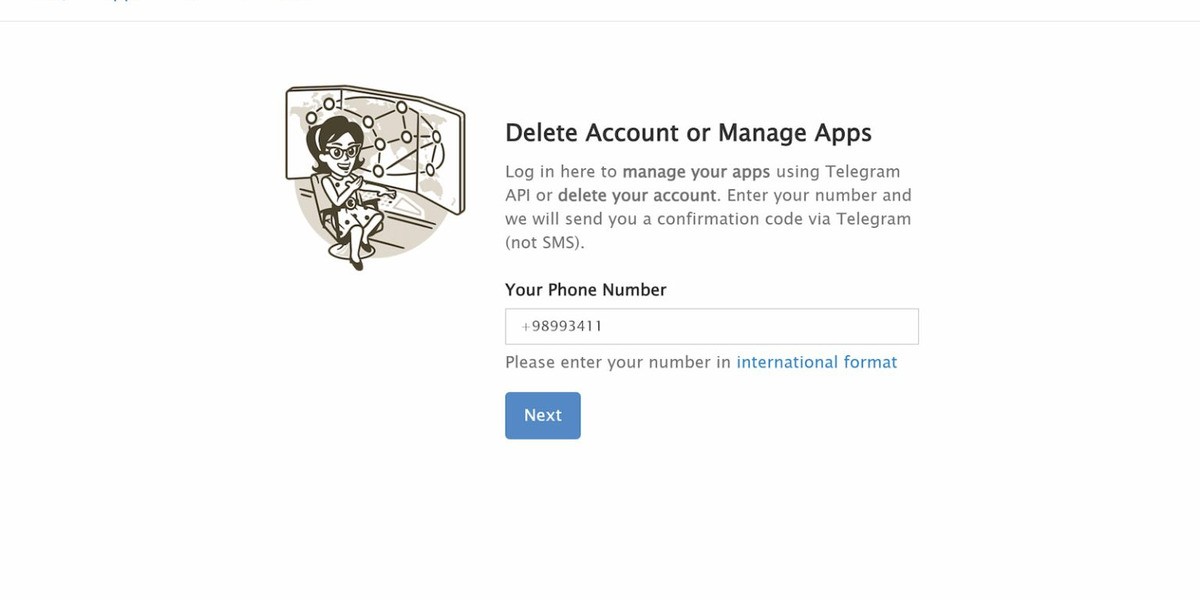Viewport: 1200px width, 600px height.
Task: Click the bold manage your apps text
Action: click(696, 171)
